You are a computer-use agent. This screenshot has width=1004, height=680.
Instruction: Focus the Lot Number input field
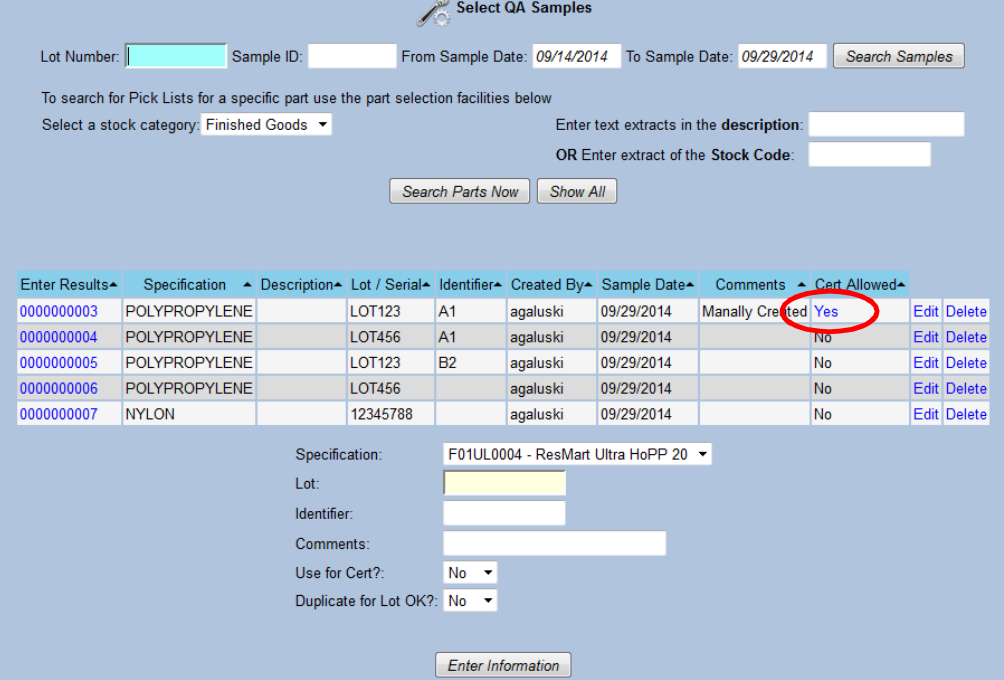pos(177,57)
